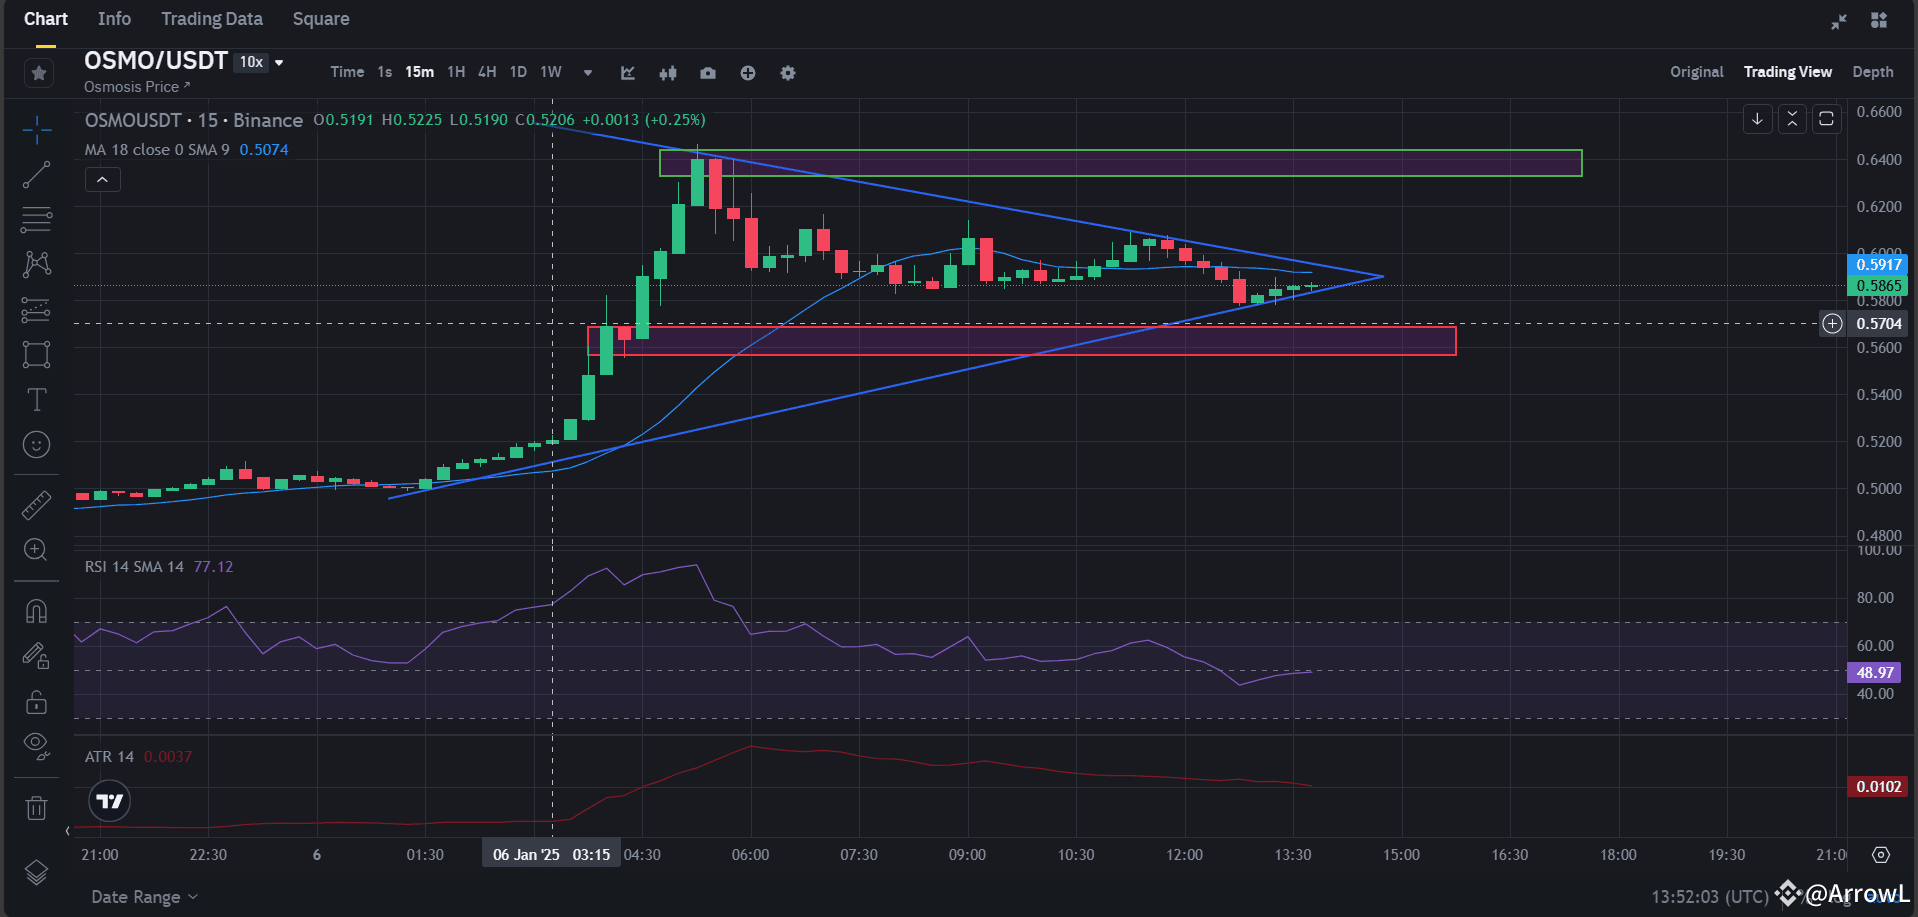Click the 13:52:03 (UTC) timezone clock
Viewport: 1918px width, 917px height.
tap(1710, 897)
